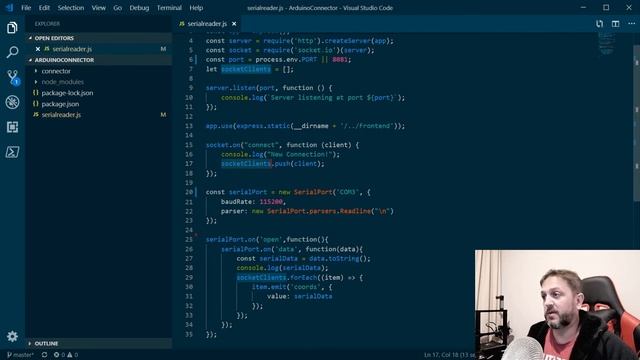Open the Help menu
This screenshot has height=360, width=640.
pyautogui.click(x=196, y=8)
